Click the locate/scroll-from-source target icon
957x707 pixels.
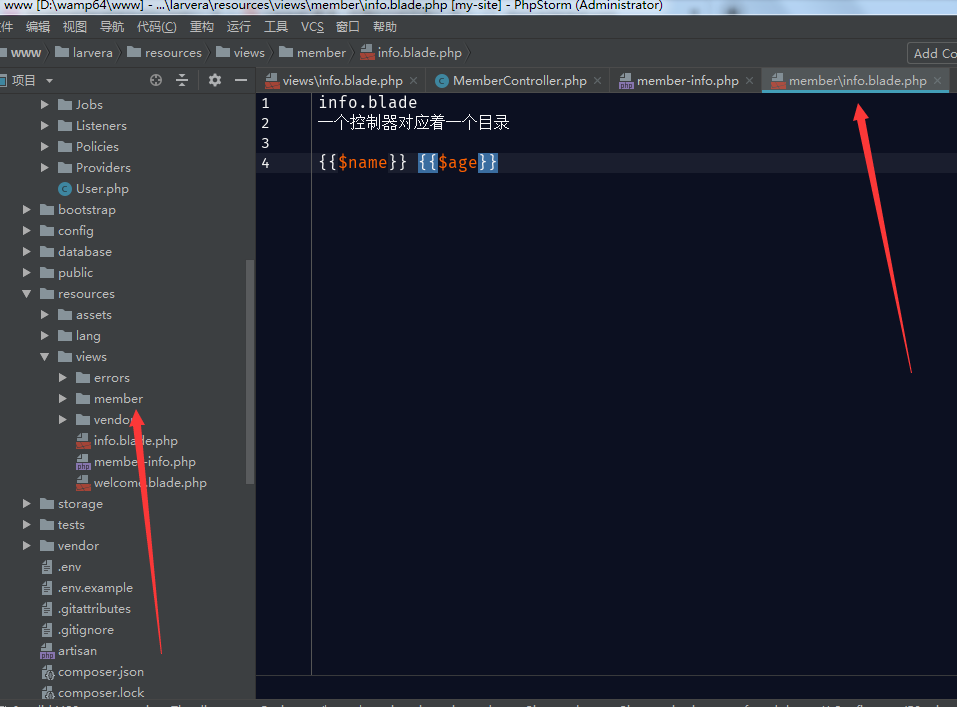[x=156, y=80]
